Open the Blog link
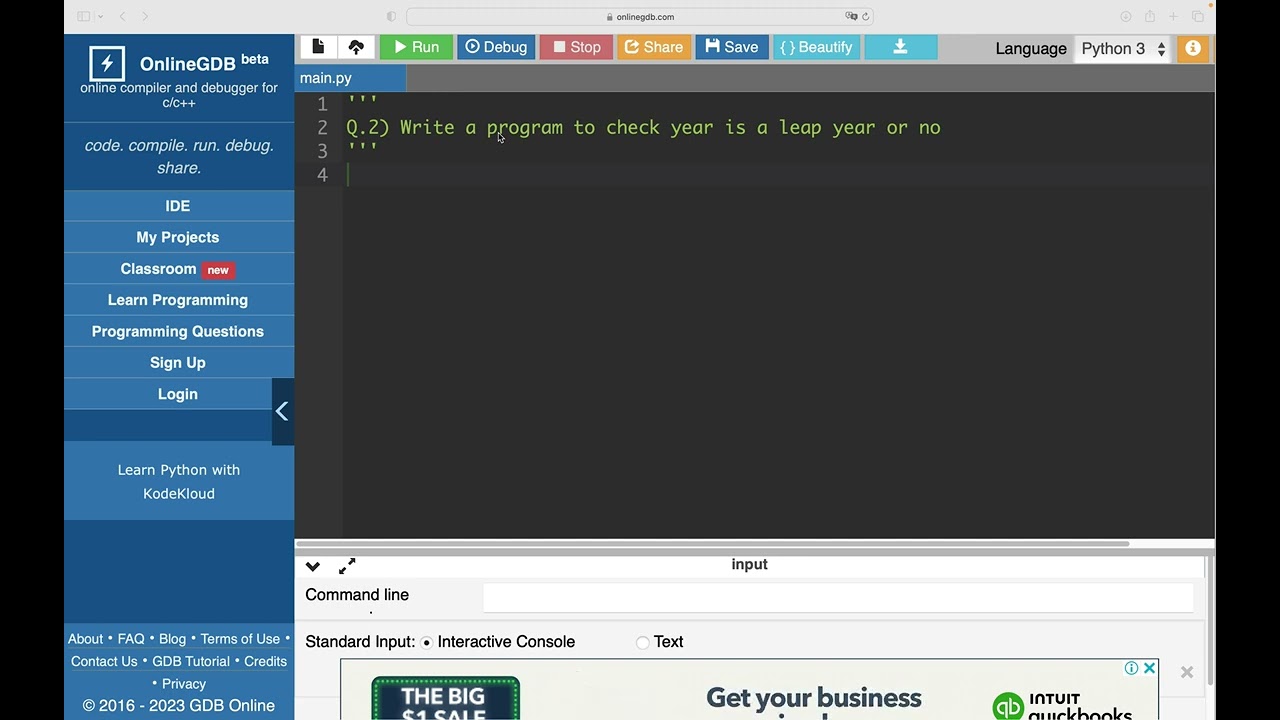The width and height of the screenshot is (1280, 720). click(x=172, y=639)
